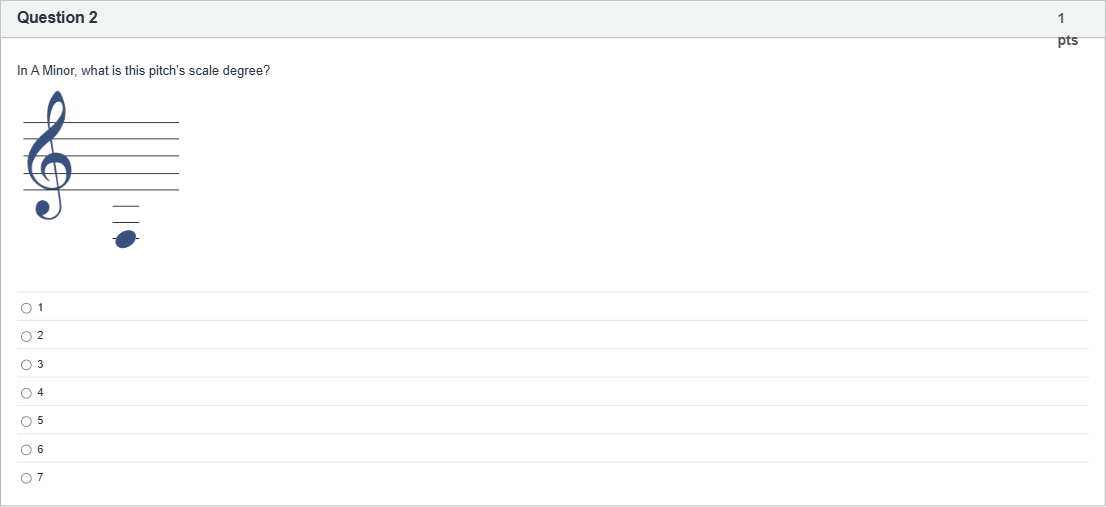Select scale degree 7 radio option

pos(26,478)
